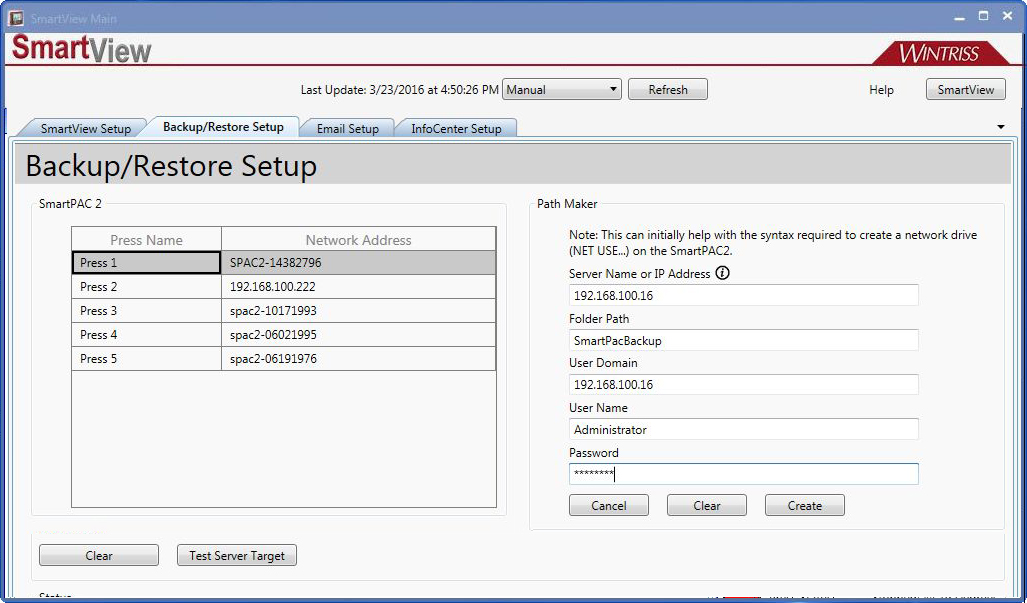Open the Help link
This screenshot has width=1027, height=603.
tap(881, 90)
